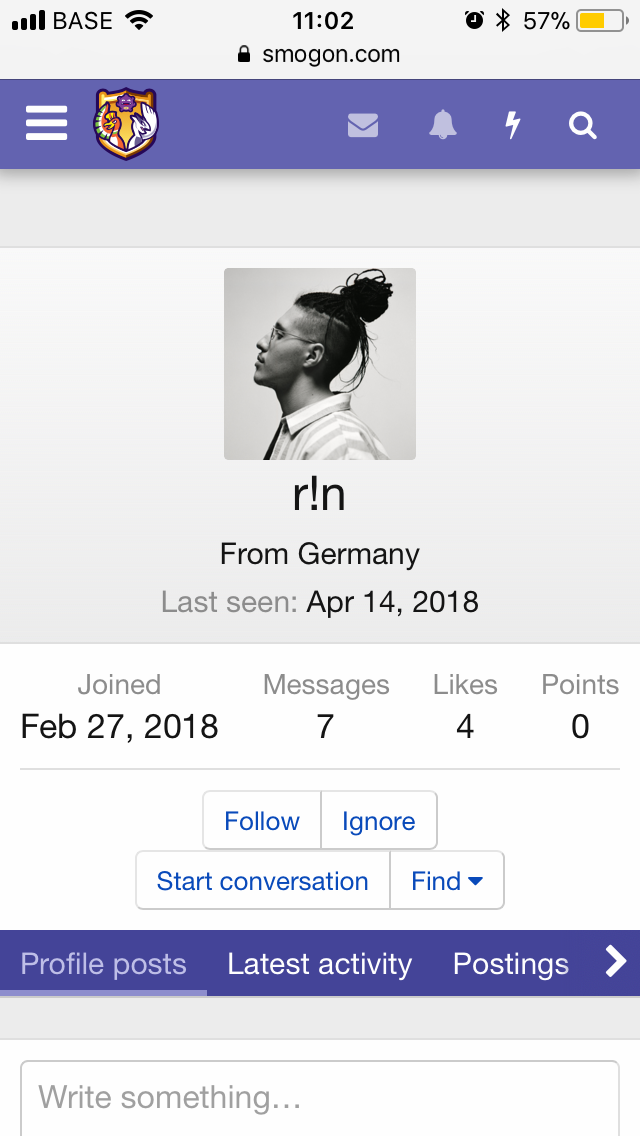Tap the Smogon shield logo
The image size is (640, 1136).
click(126, 124)
